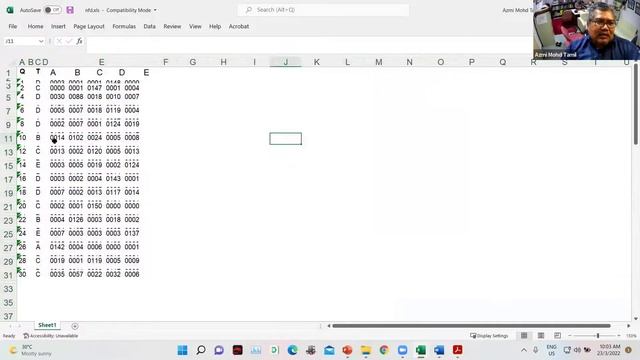Click zoom out minus button
Image resolution: width=640 pixels, height=360 pixels.
(x=570, y=336)
